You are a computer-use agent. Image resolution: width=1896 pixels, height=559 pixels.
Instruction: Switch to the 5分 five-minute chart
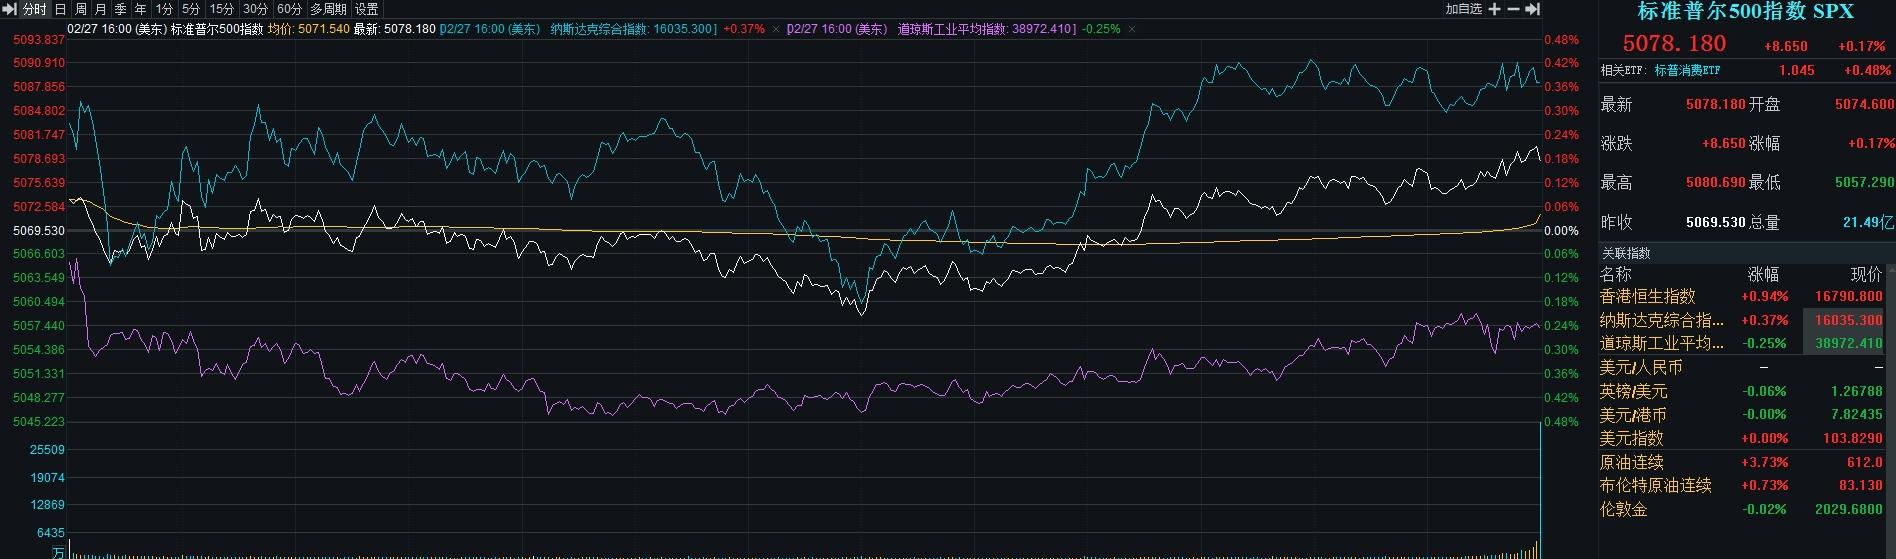click(x=191, y=9)
